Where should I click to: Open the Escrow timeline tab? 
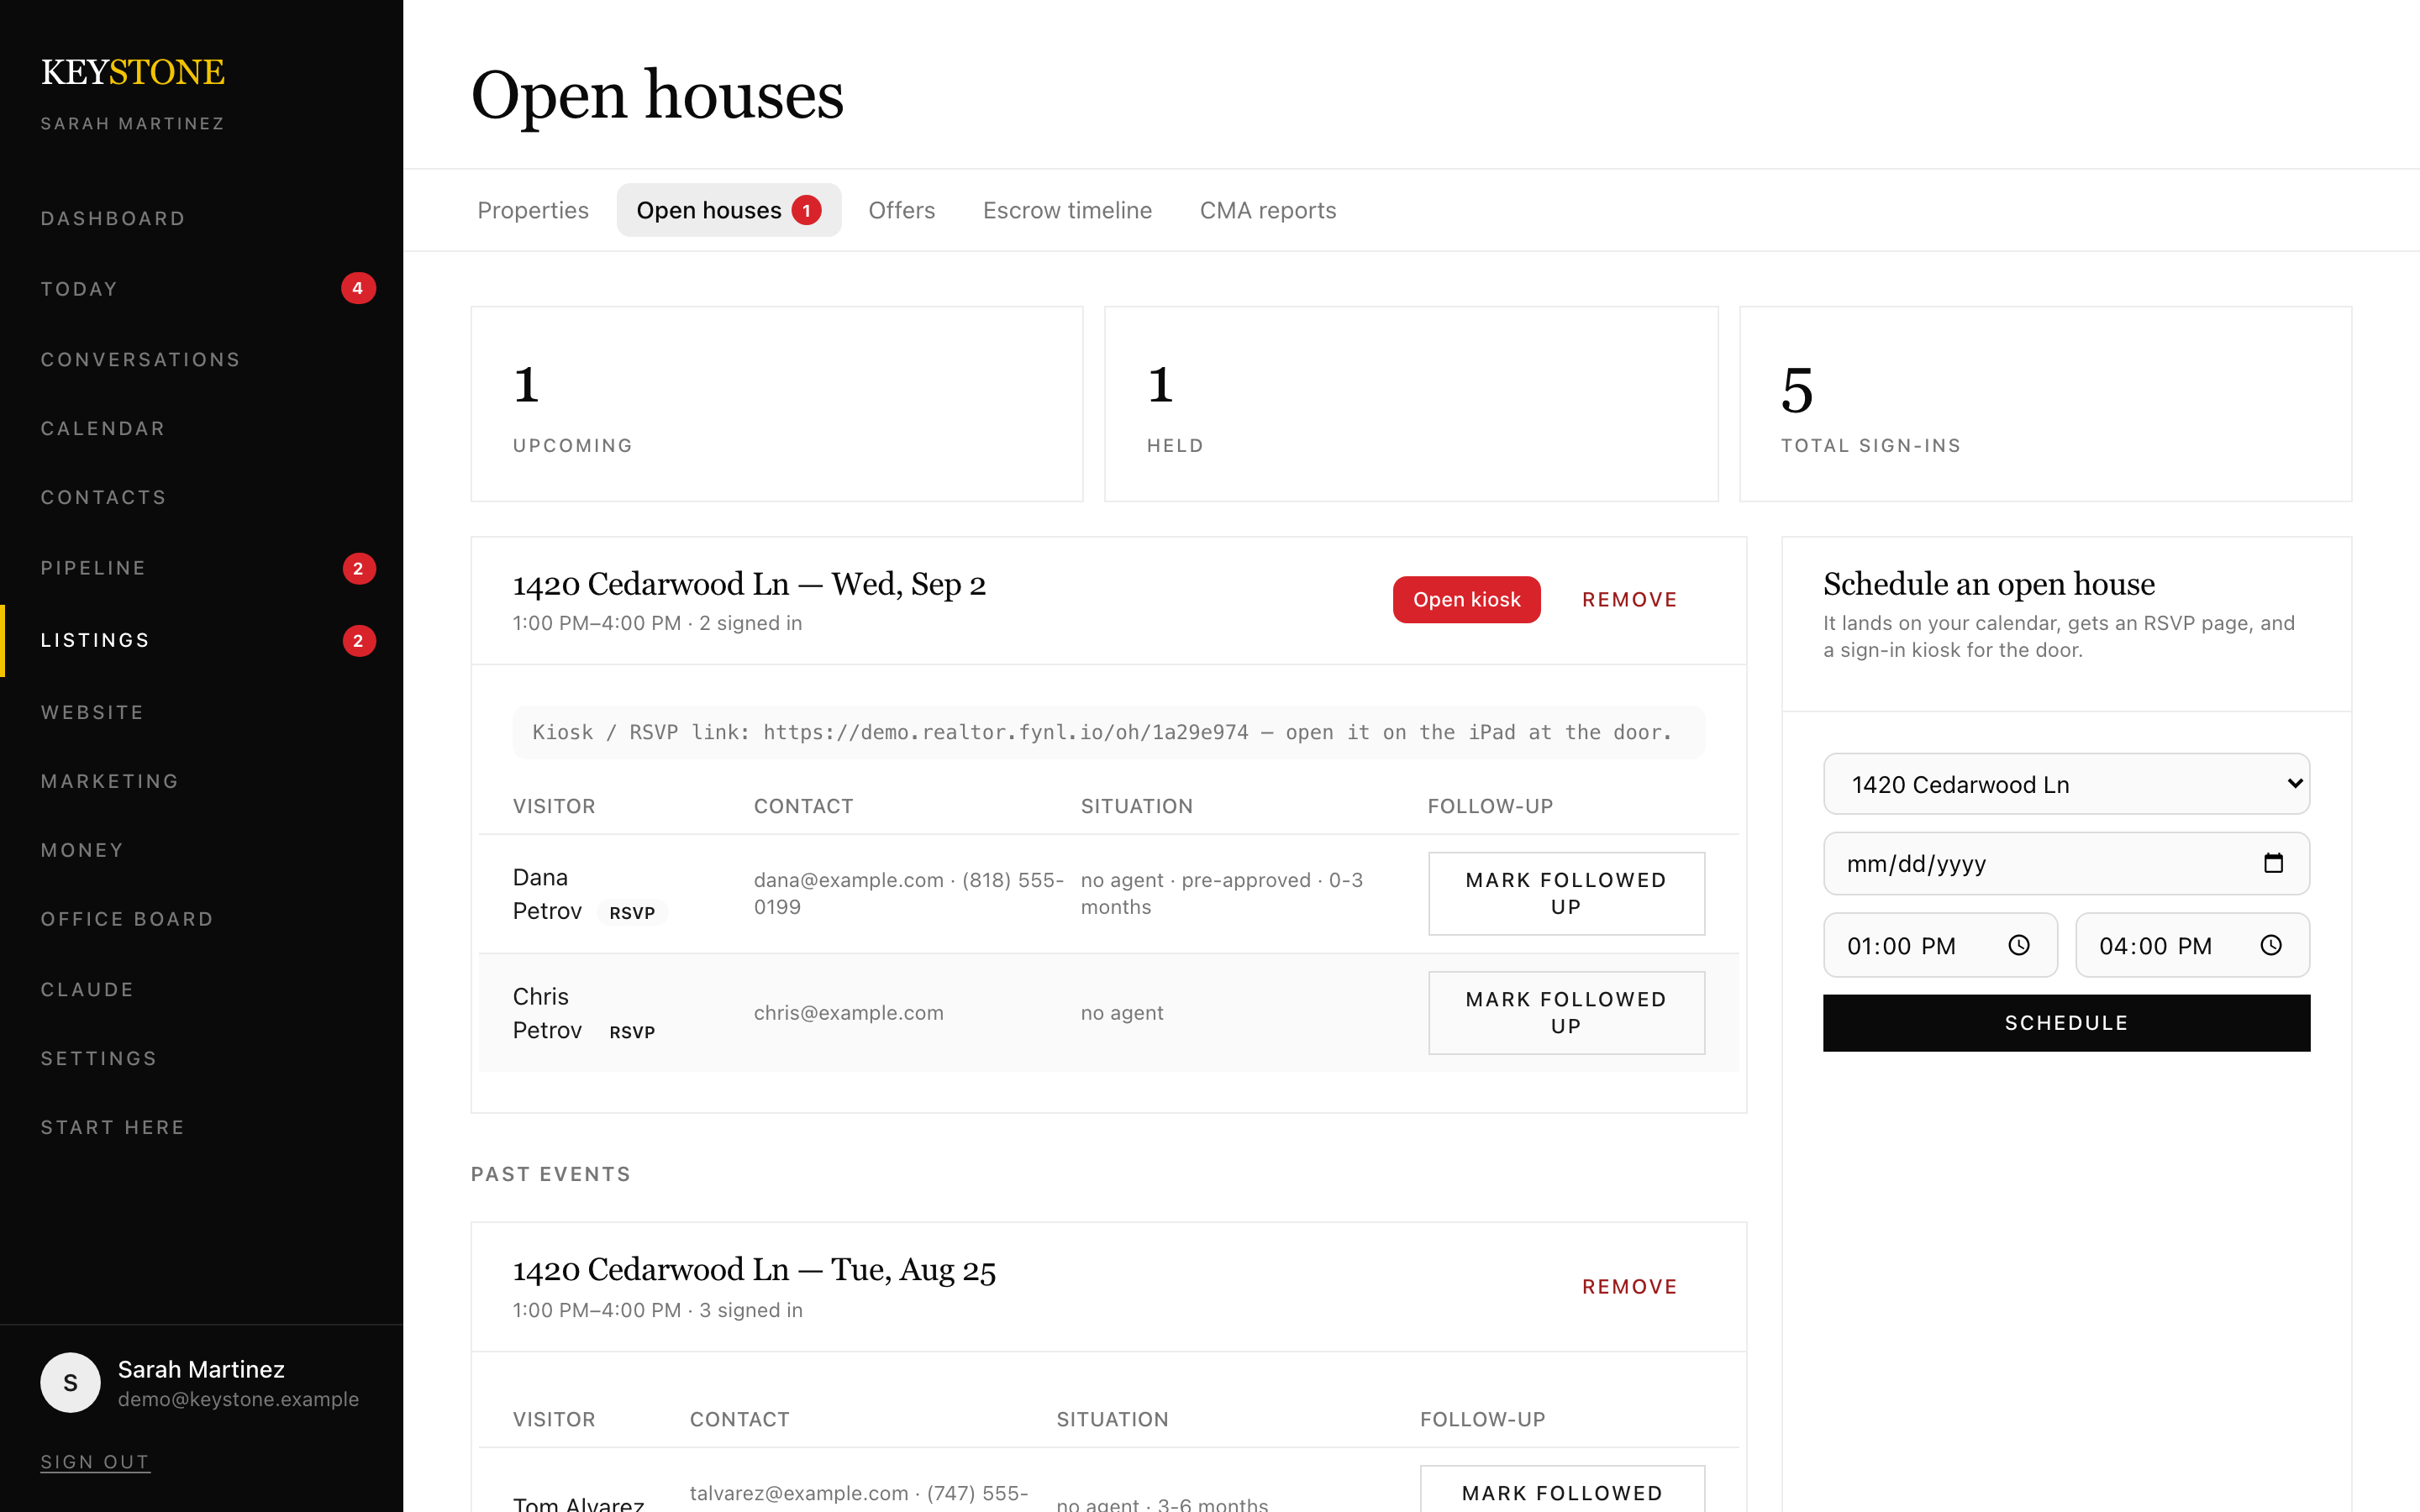coord(1067,210)
